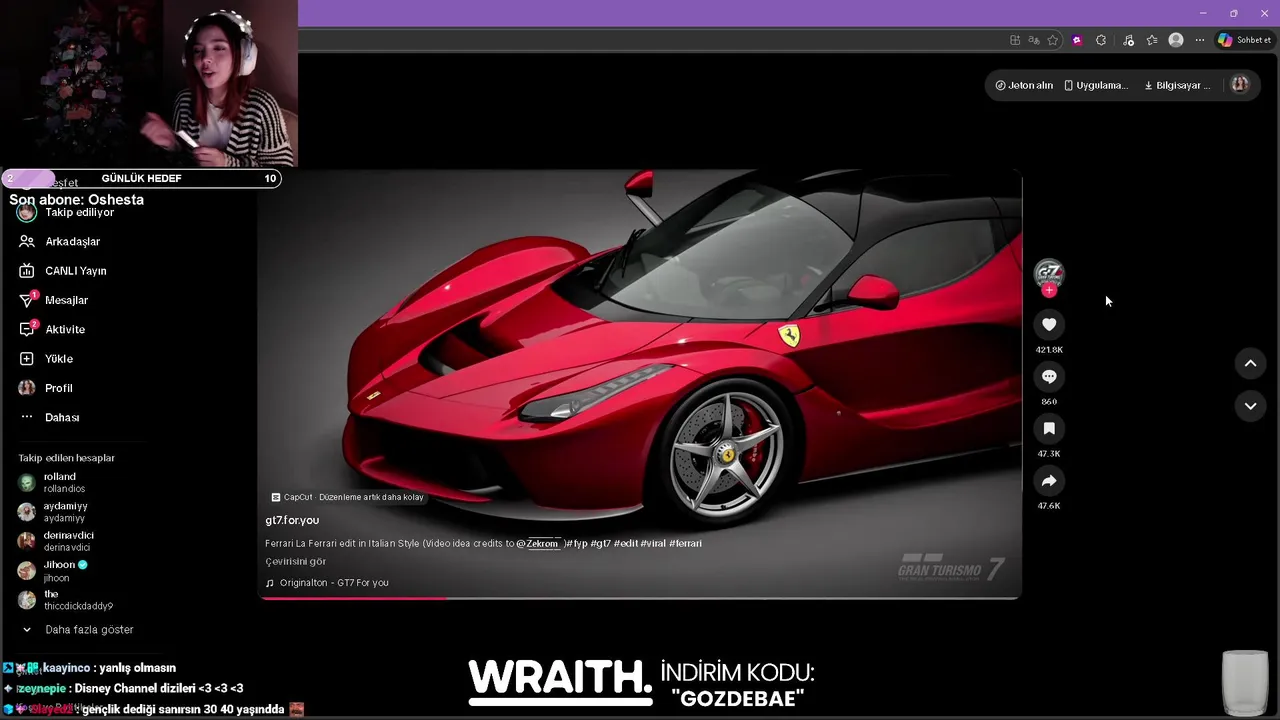Click the CapCut editing banner
Viewport: 1280px width, 720px height.
(x=347, y=497)
